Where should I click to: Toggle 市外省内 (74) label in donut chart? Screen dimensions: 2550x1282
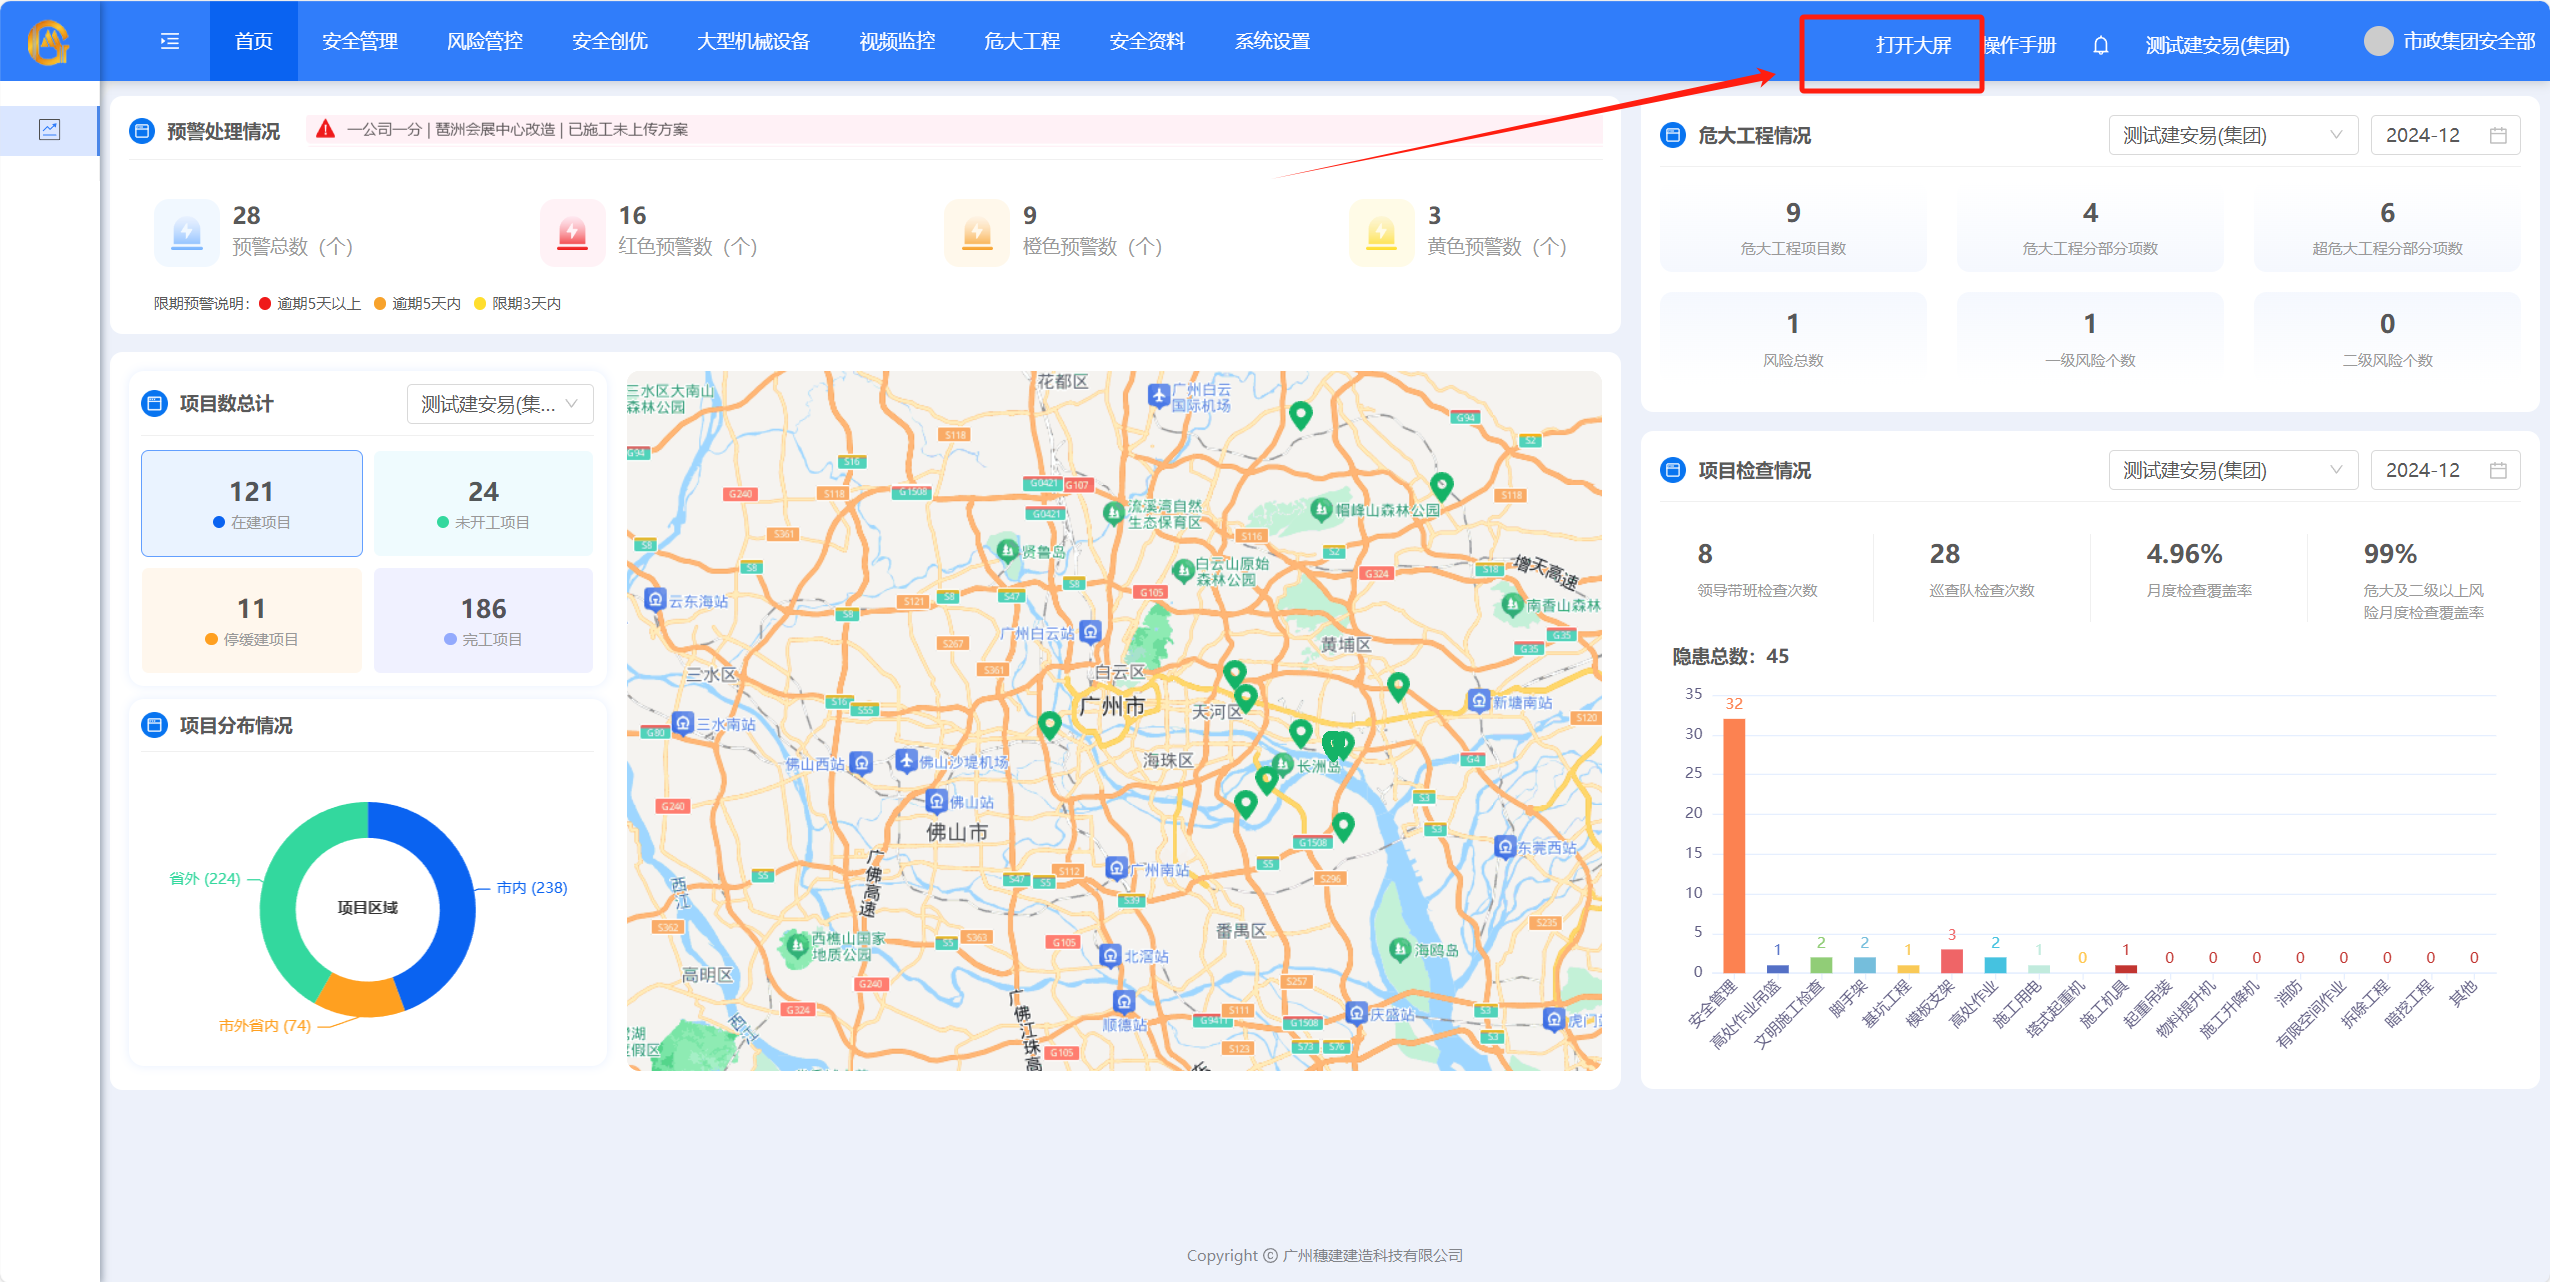coord(265,1025)
